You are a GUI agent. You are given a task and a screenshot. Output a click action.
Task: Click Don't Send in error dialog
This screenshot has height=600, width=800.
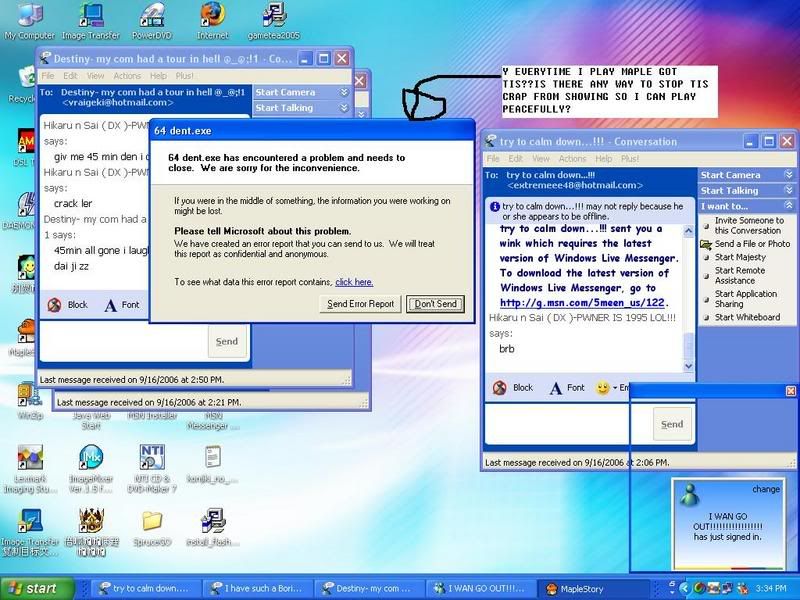pyautogui.click(x=435, y=304)
